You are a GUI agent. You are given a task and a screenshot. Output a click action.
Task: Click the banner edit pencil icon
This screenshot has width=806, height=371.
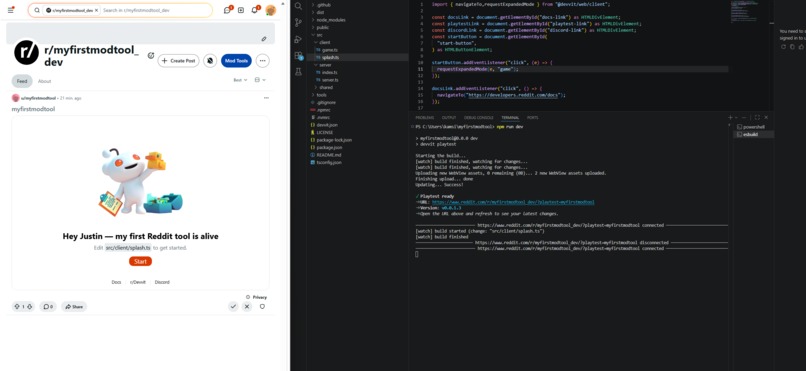pos(264,39)
